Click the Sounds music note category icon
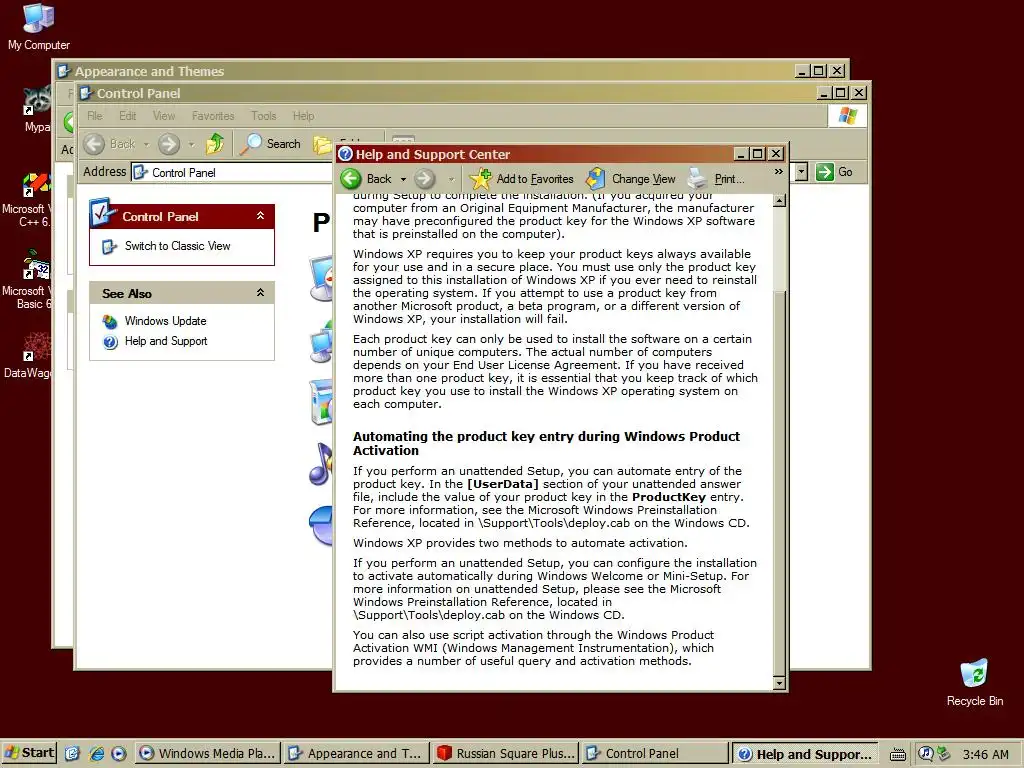 click(x=321, y=464)
